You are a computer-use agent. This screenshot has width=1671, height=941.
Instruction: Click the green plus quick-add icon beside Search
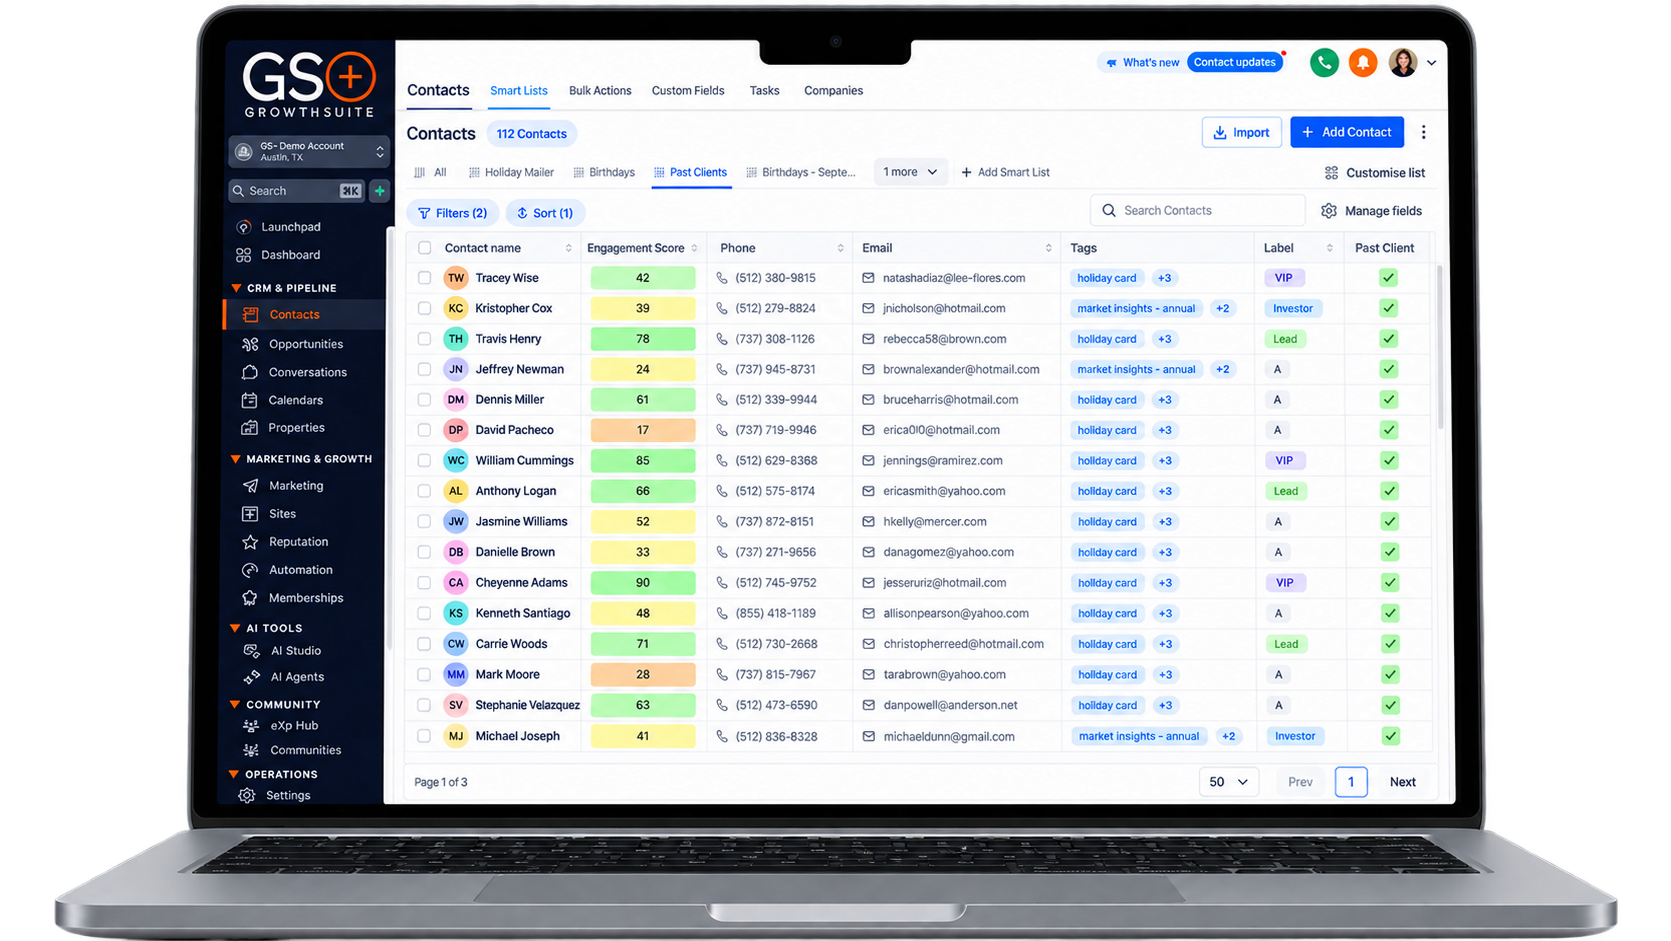[380, 190]
